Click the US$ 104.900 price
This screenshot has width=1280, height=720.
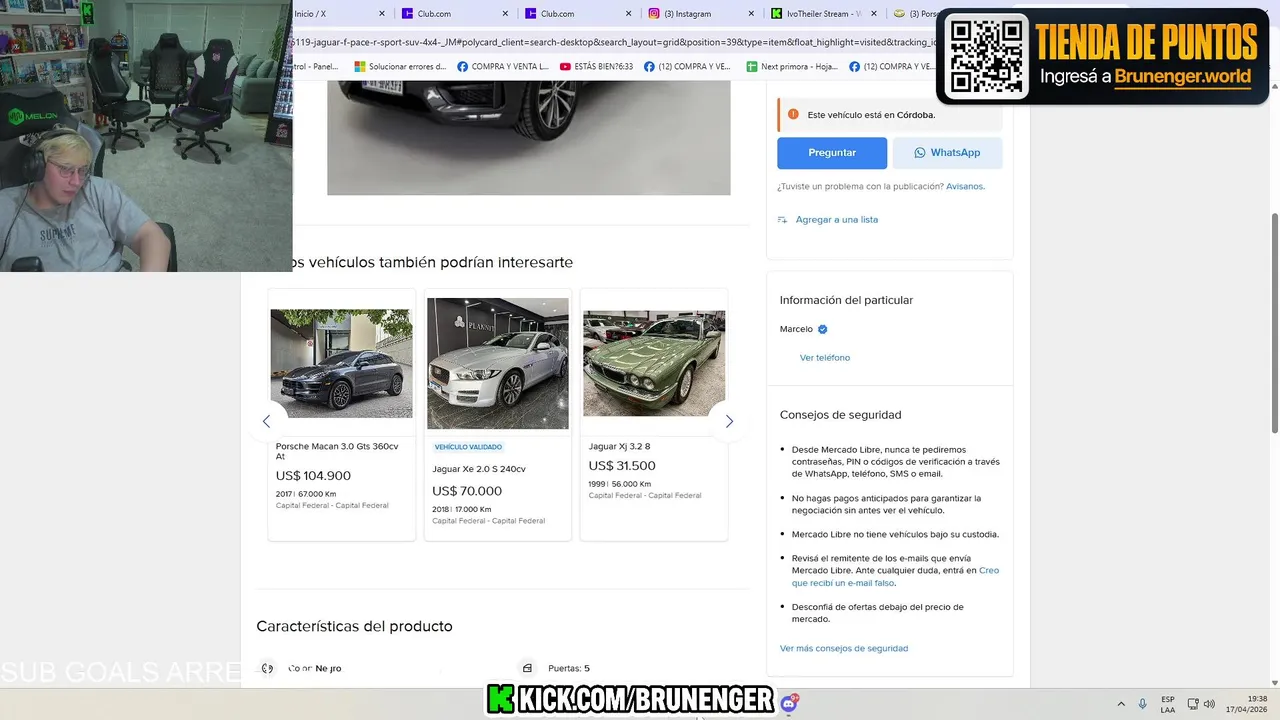tap(313, 476)
